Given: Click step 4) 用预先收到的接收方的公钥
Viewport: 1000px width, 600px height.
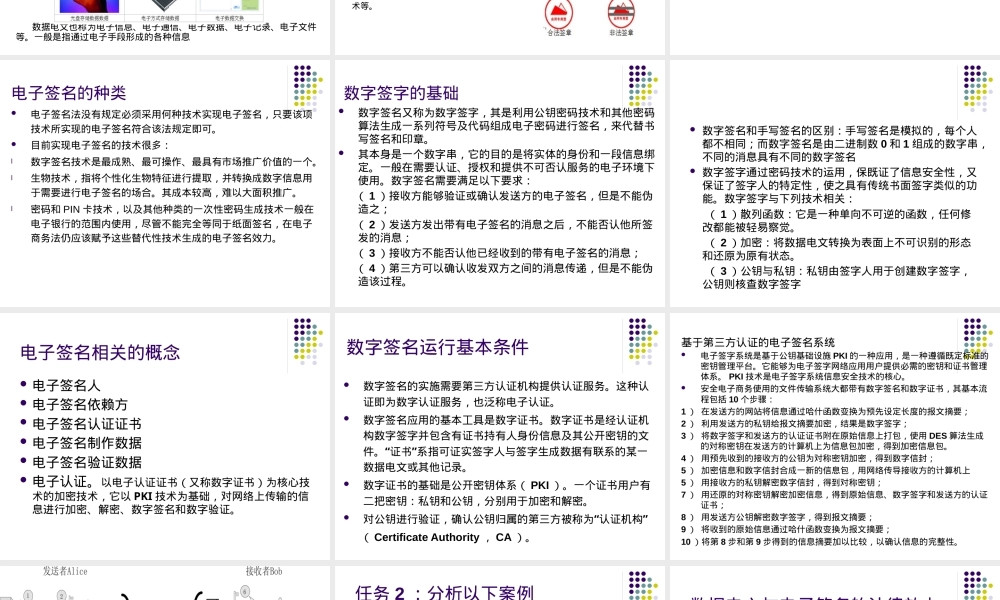Looking at the screenshot, I should (807, 458).
